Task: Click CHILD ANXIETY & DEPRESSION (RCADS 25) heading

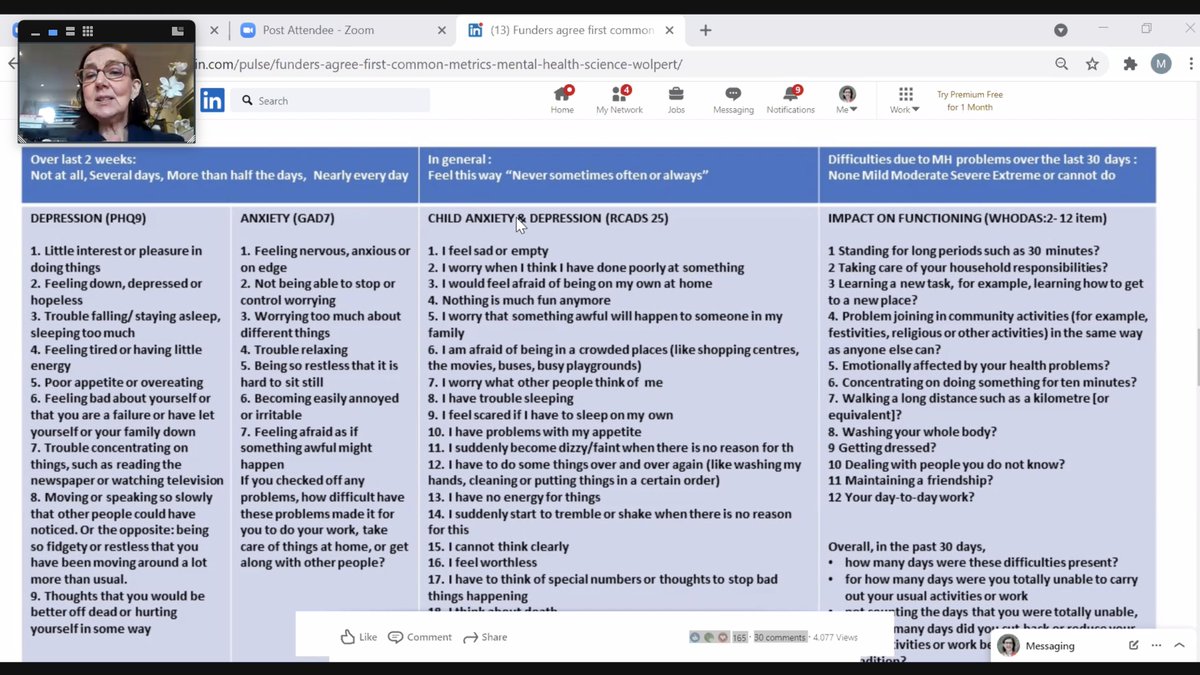Action: pyautogui.click(x=548, y=217)
